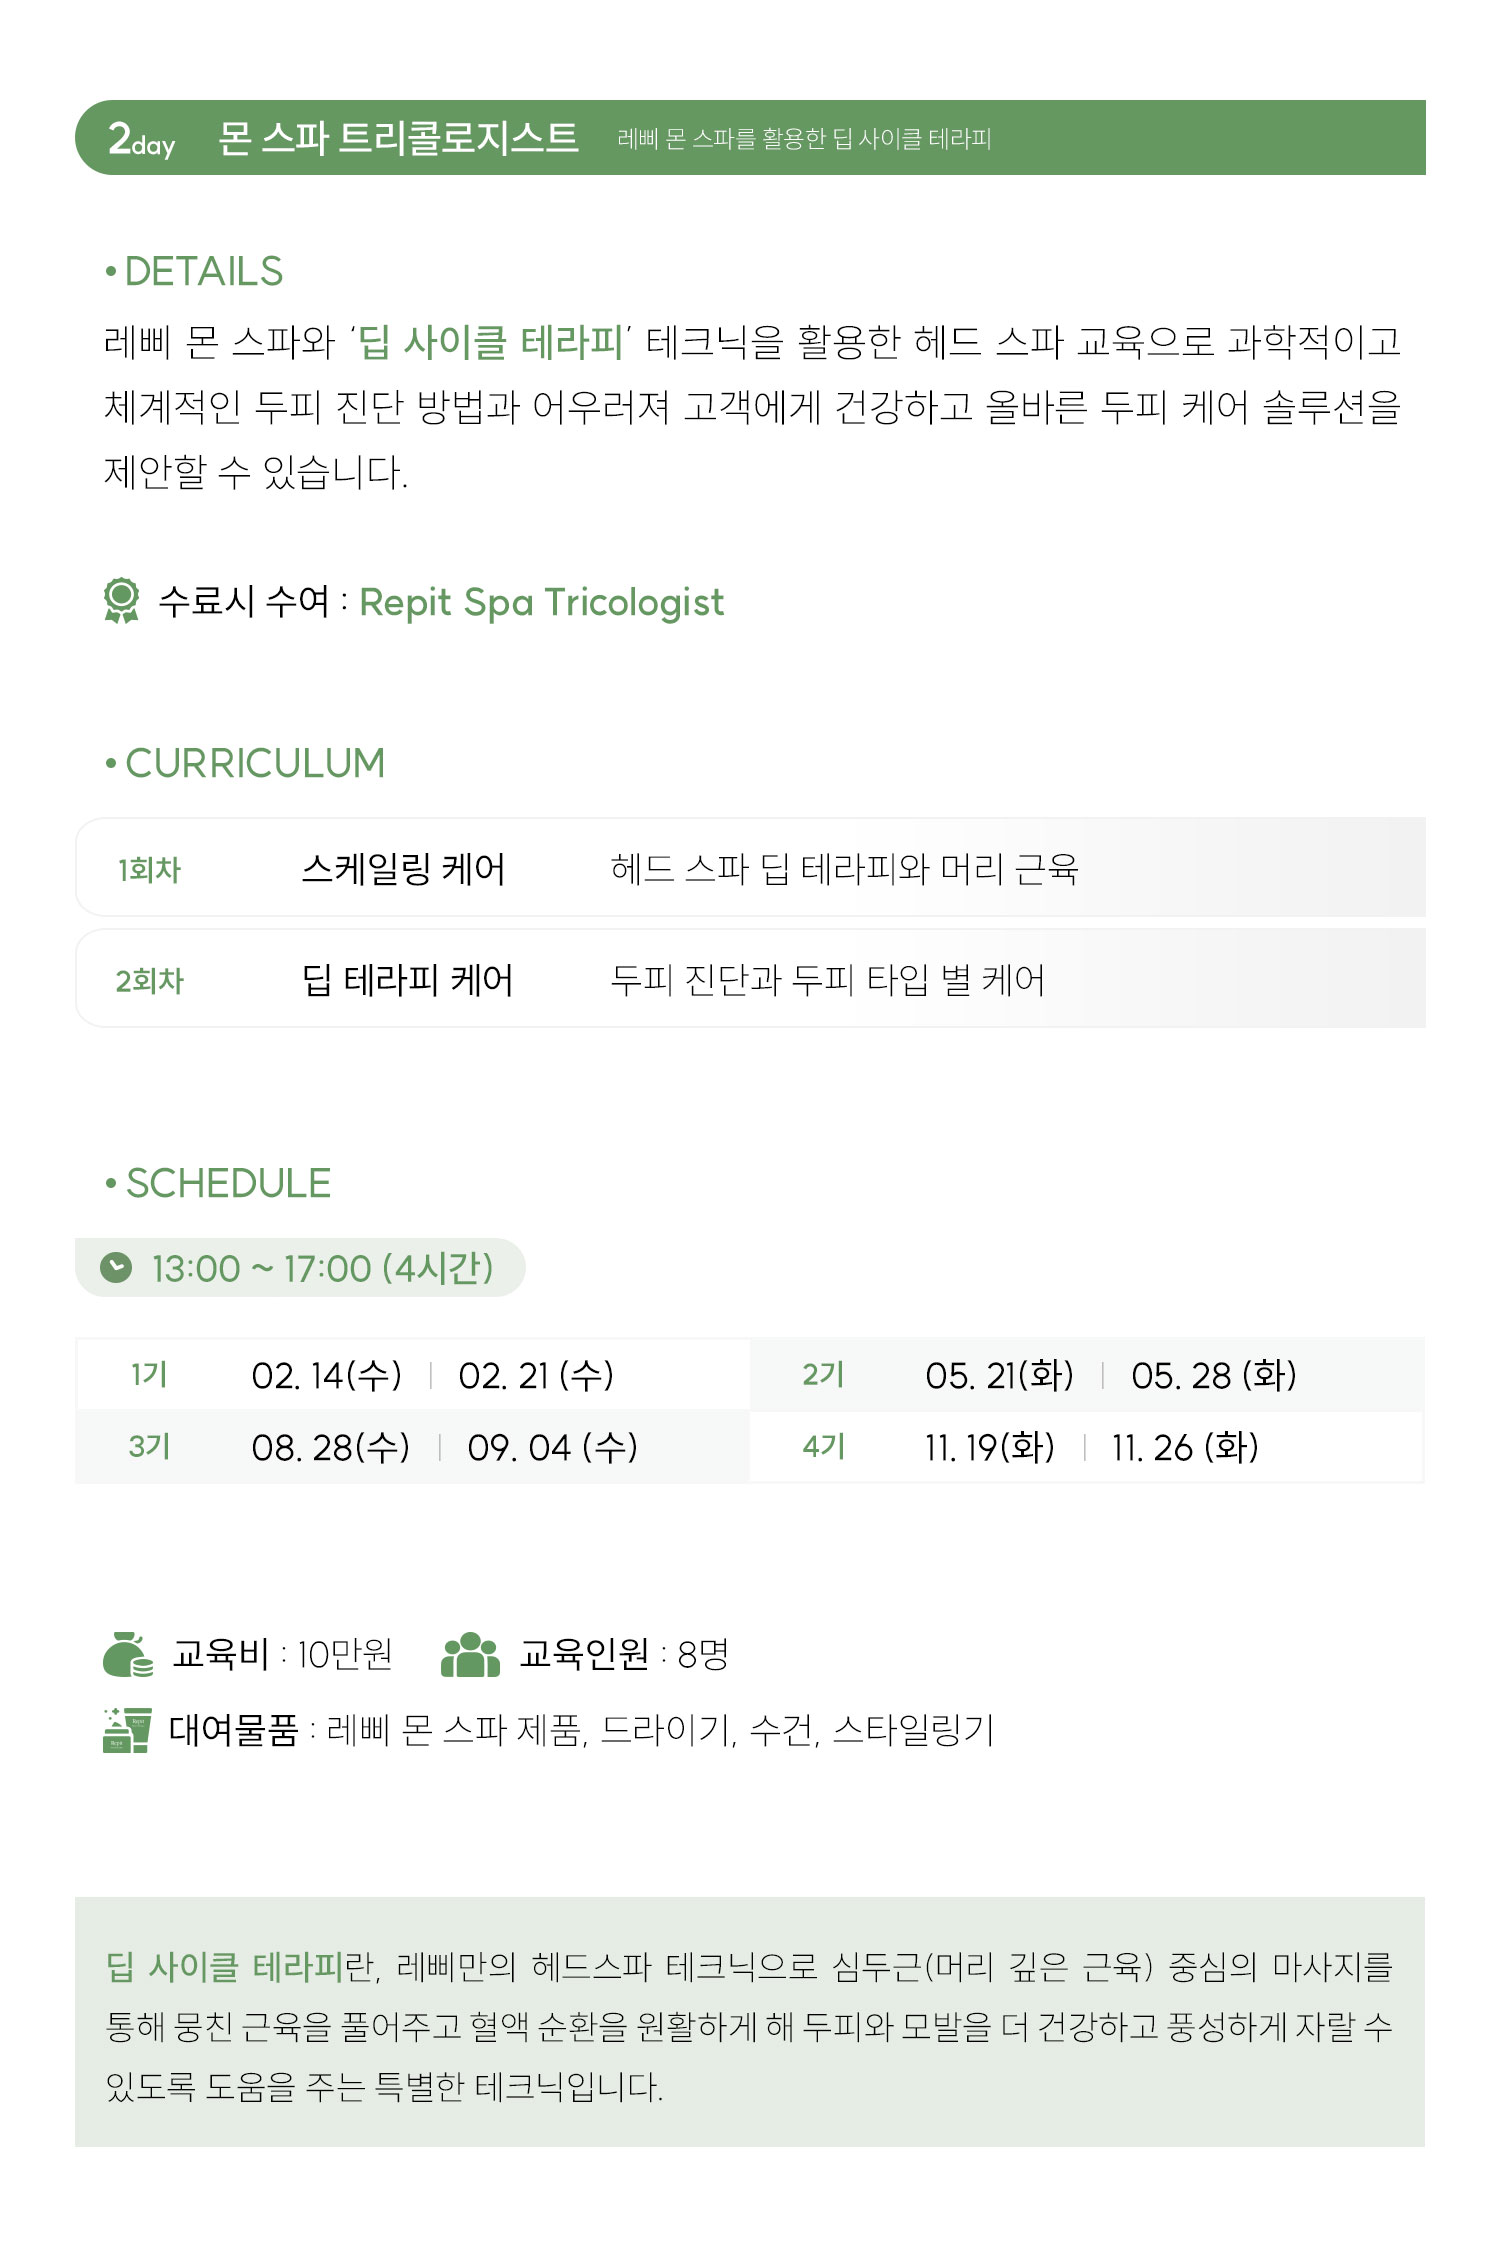
Task: Select the 2회차 딥 테라피 케어 row
Action: tap(750, 978)
